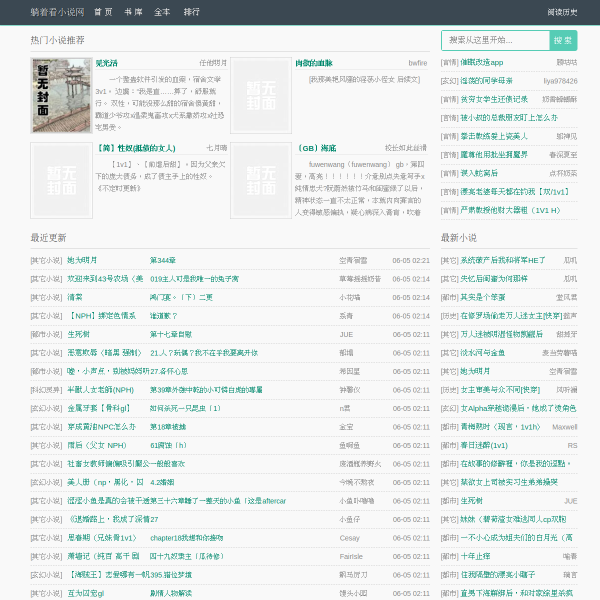Open 十年止痒 in 最新小说

(x=475, y=556)
